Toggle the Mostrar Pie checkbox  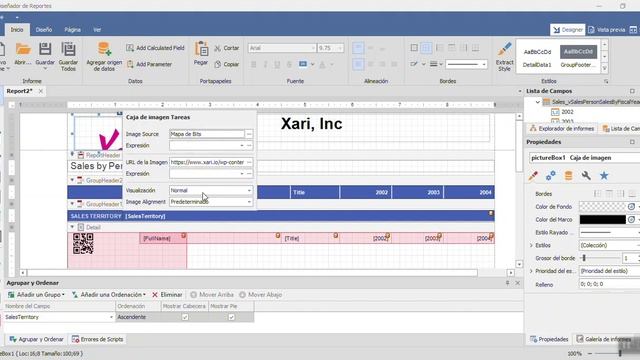231,317
